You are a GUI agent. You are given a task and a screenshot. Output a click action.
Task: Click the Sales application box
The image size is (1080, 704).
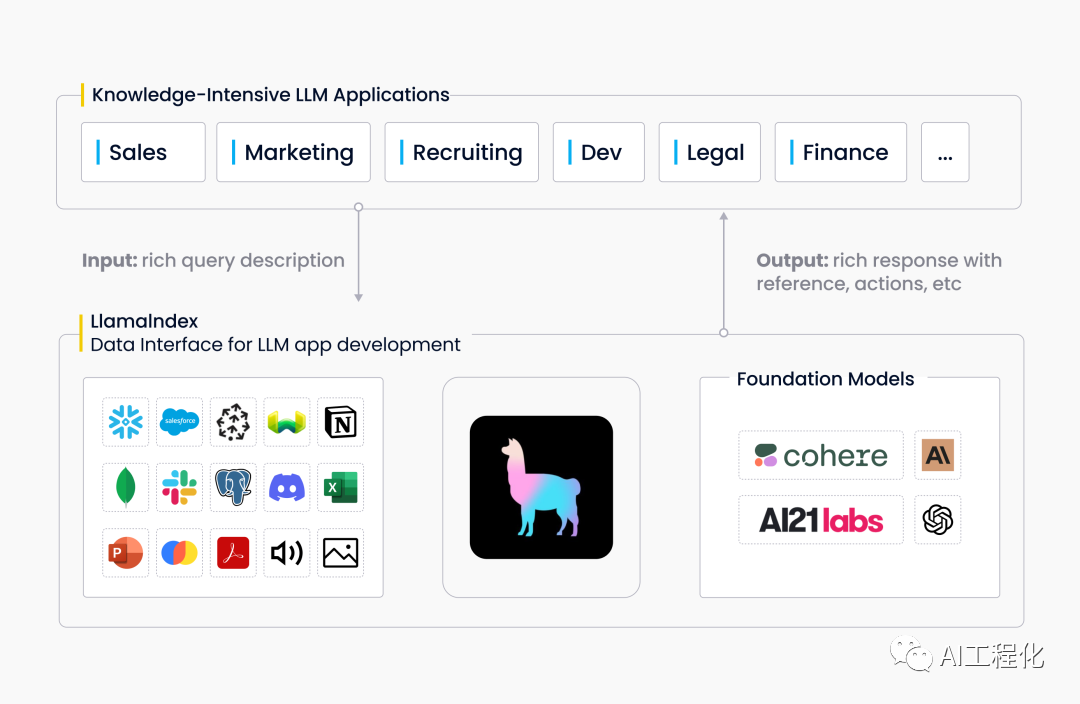tap(143, 152)
